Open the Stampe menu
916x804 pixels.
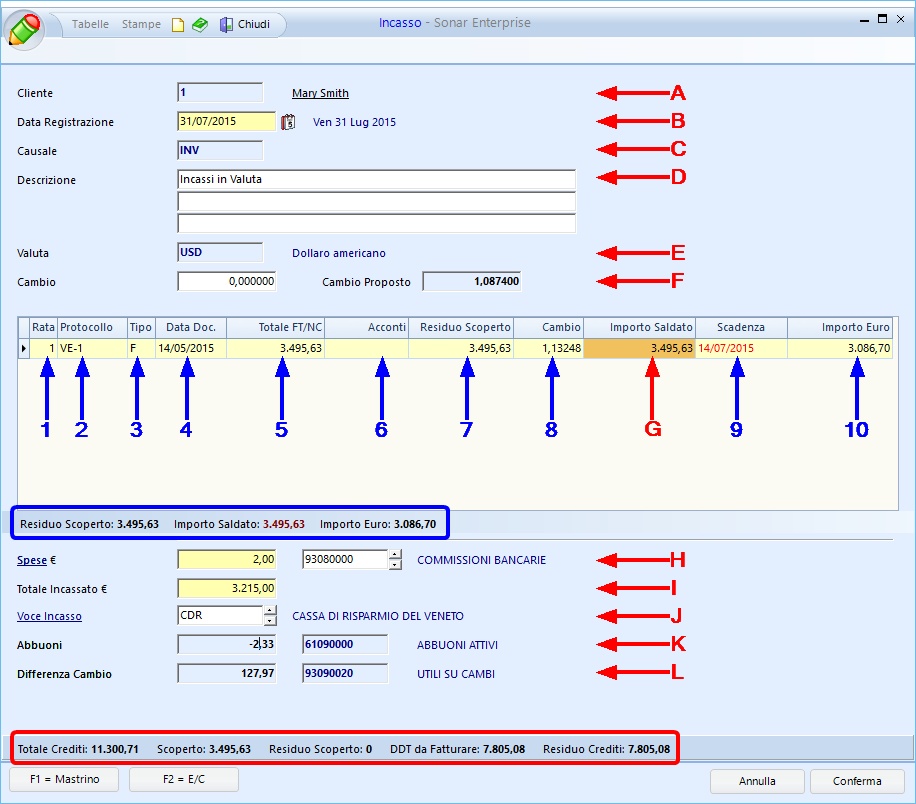tap(141, 24)
